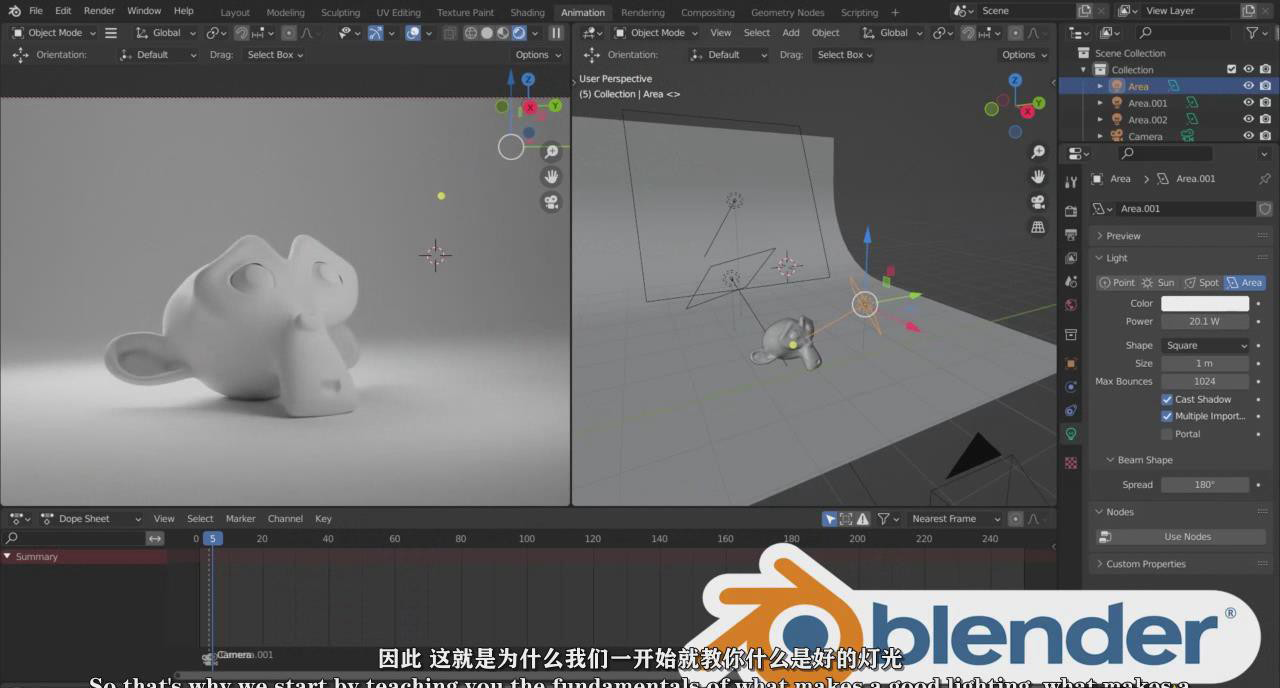Pause the left viewport rendered preview
Viewport: 1280px width, 688px height.
pyautogui.click(x=557, y=33)
